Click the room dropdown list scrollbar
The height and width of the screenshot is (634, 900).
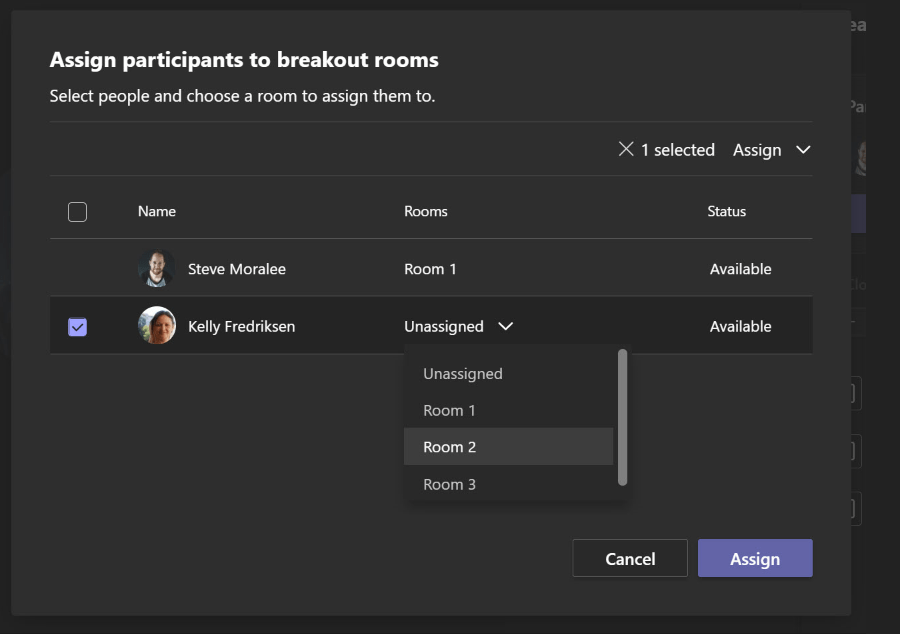[622, 417]
